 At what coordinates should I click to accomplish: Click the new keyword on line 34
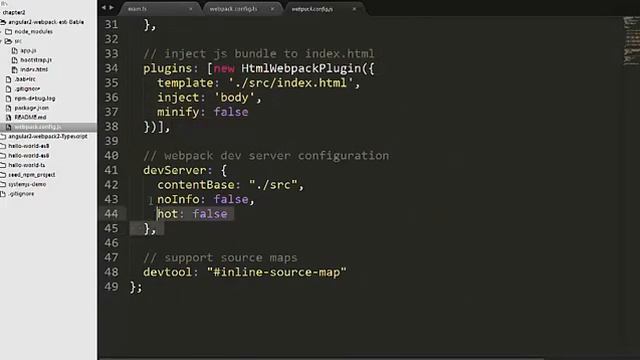coord(224,68)
